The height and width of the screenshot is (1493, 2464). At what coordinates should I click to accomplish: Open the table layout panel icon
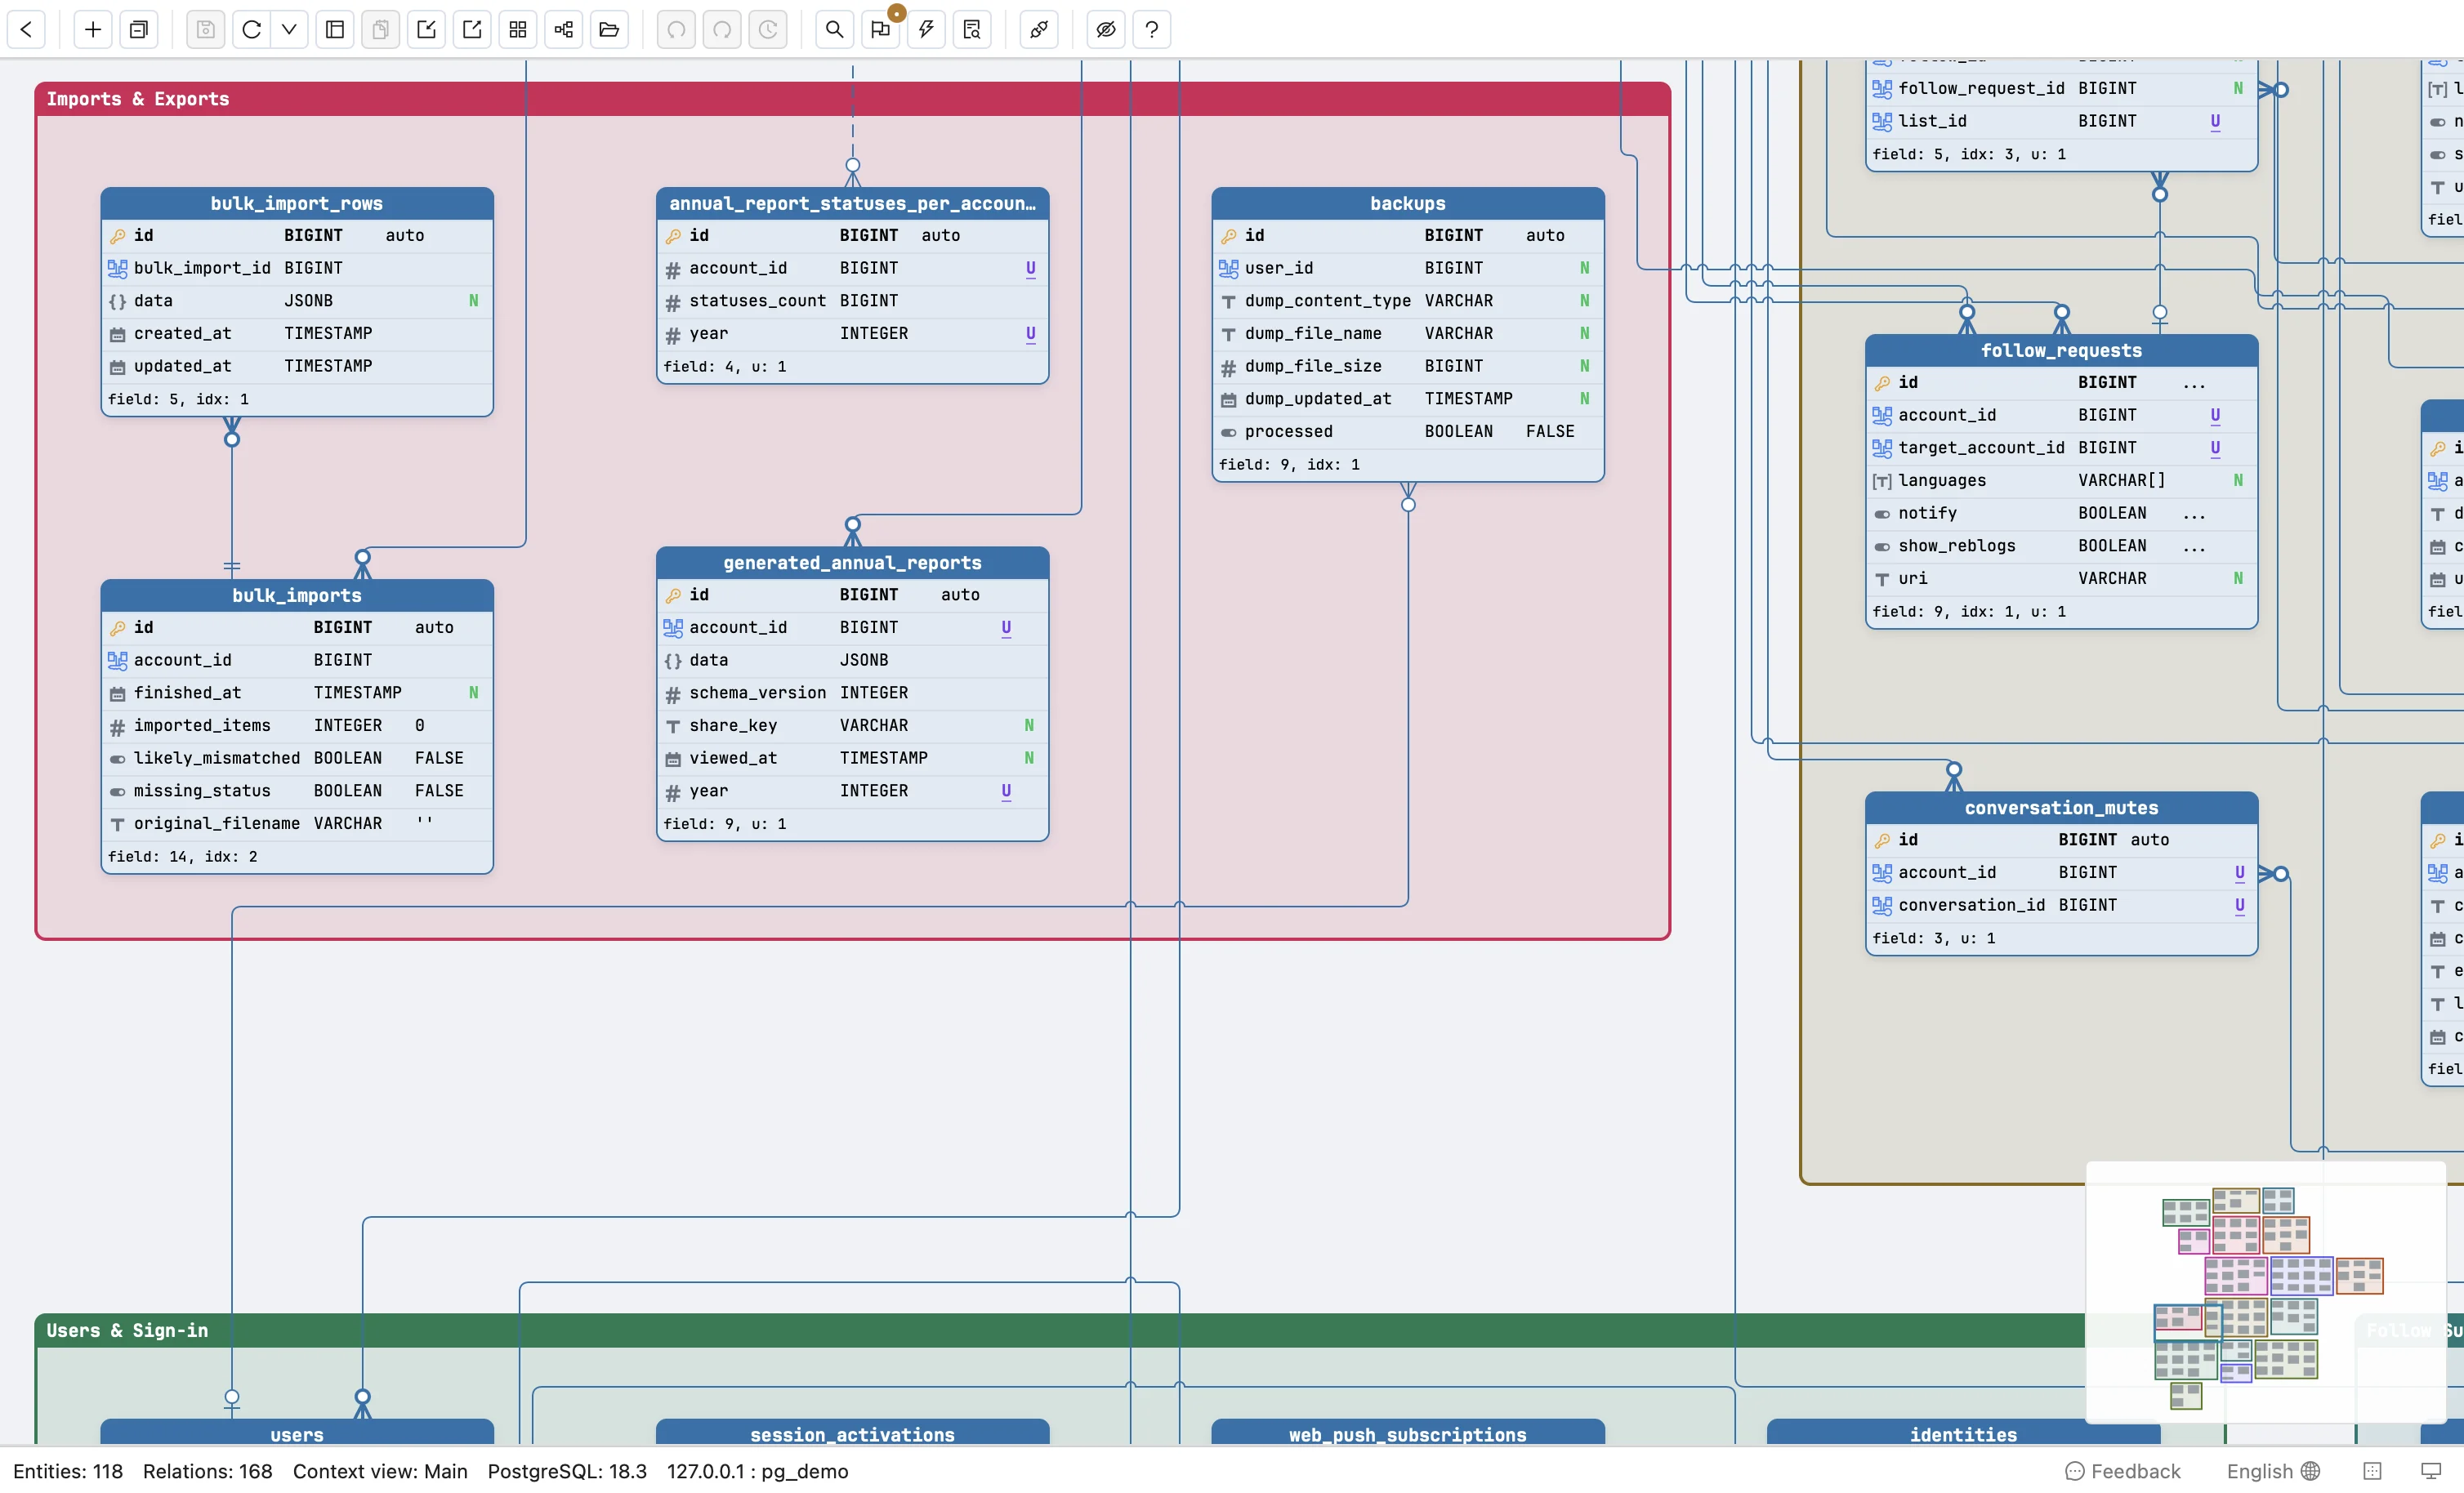(335, 29)
